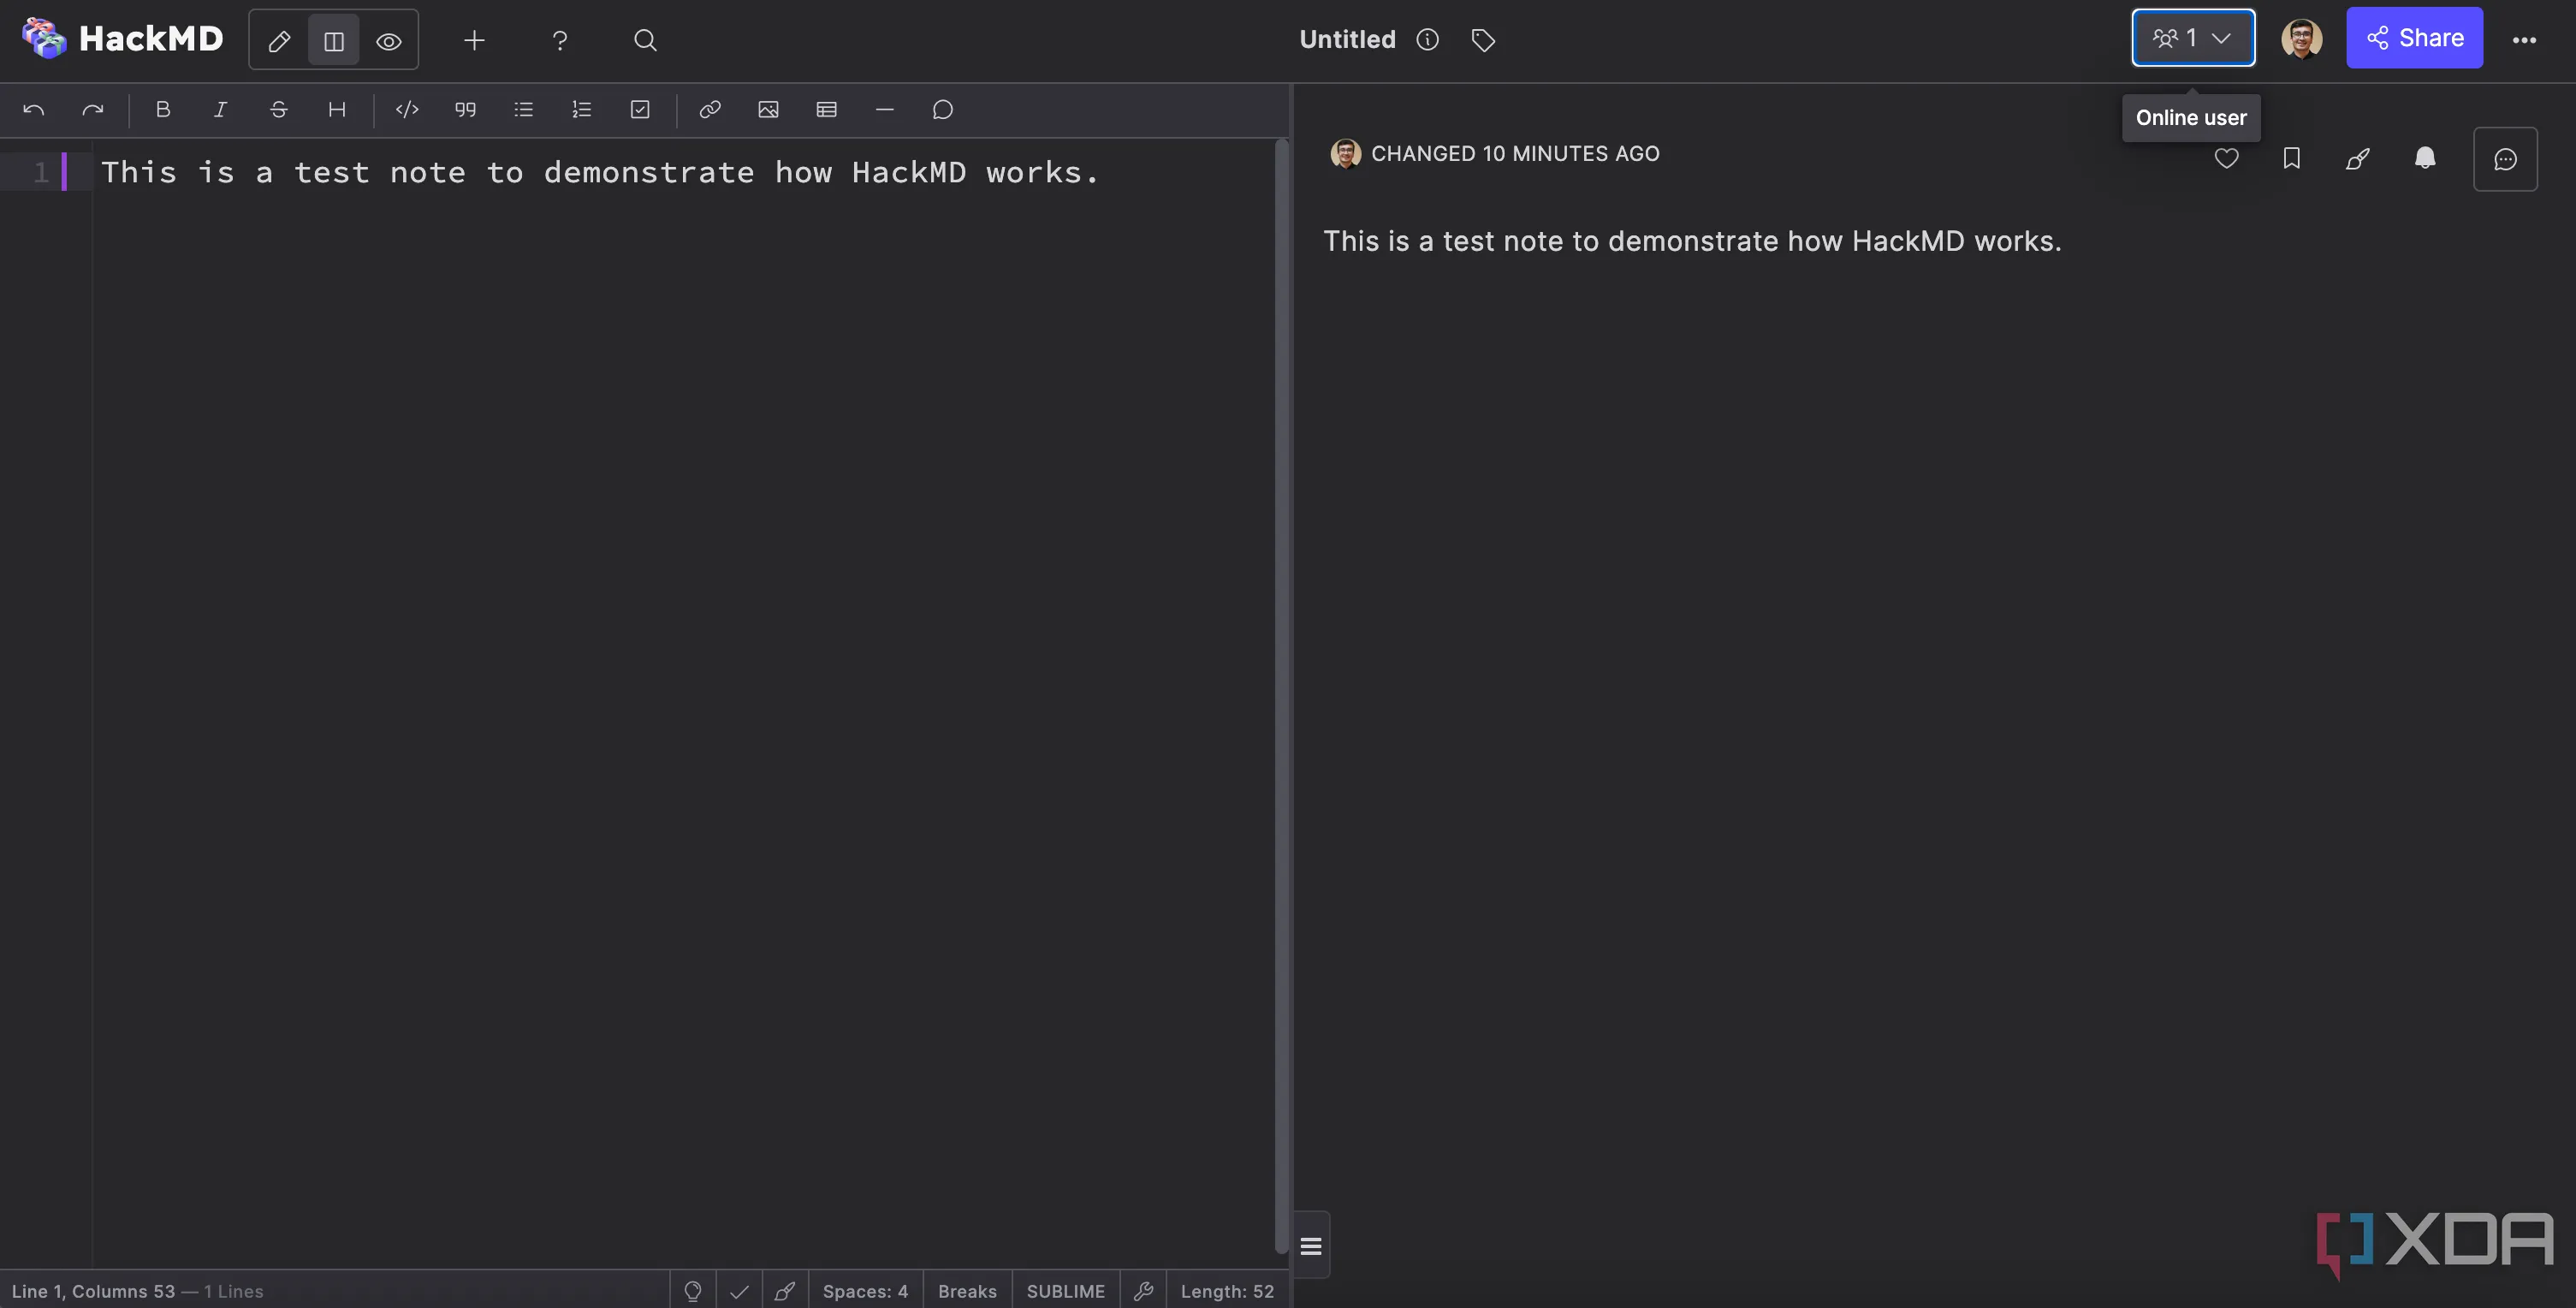Open note appearance with the paintbrush icon
Viewport: 2576px width, 1308px height.
[x=2358, y=159]
